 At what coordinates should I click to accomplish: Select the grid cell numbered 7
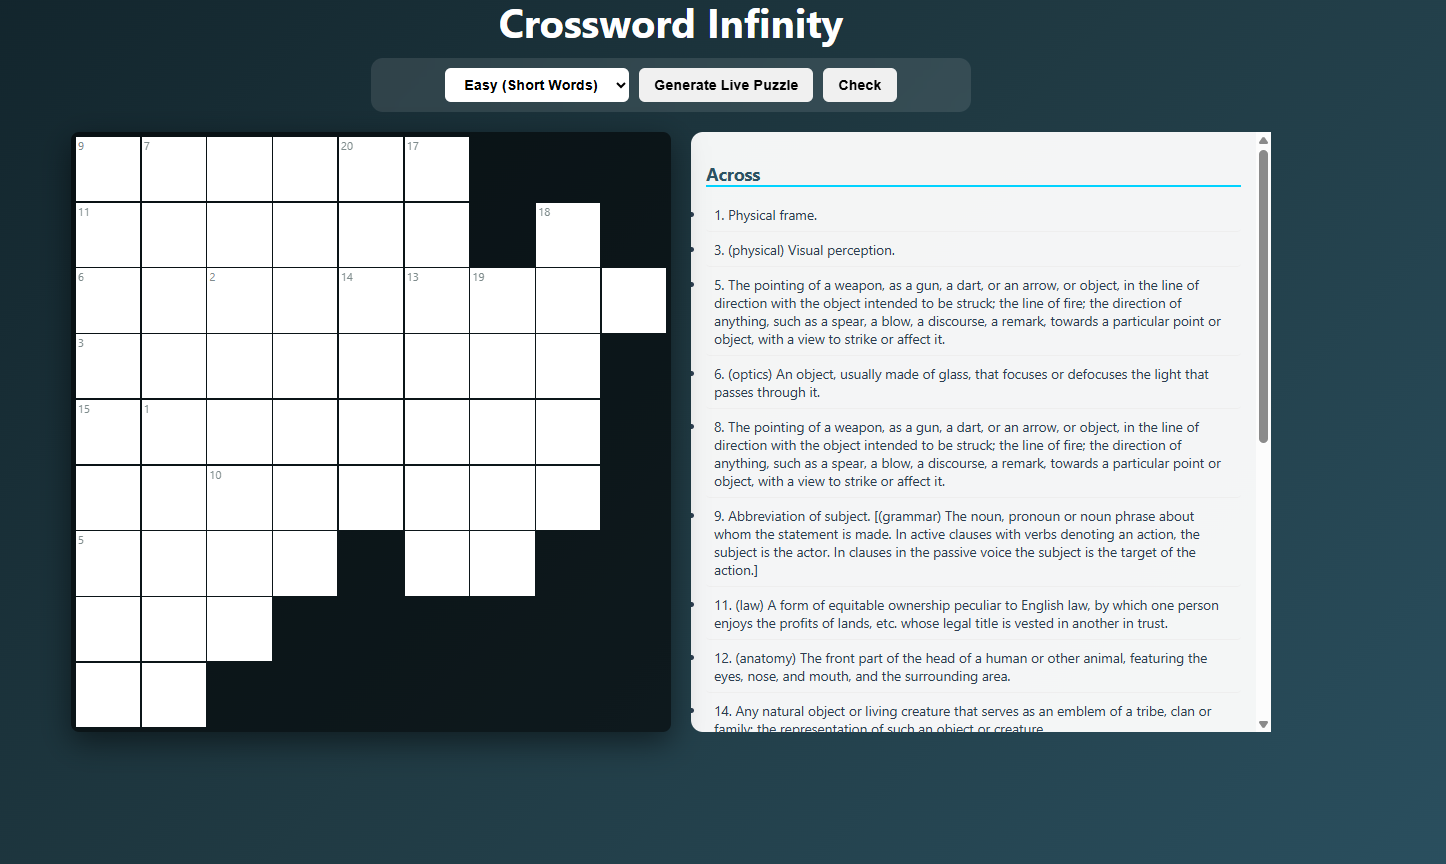coord(174,169)
